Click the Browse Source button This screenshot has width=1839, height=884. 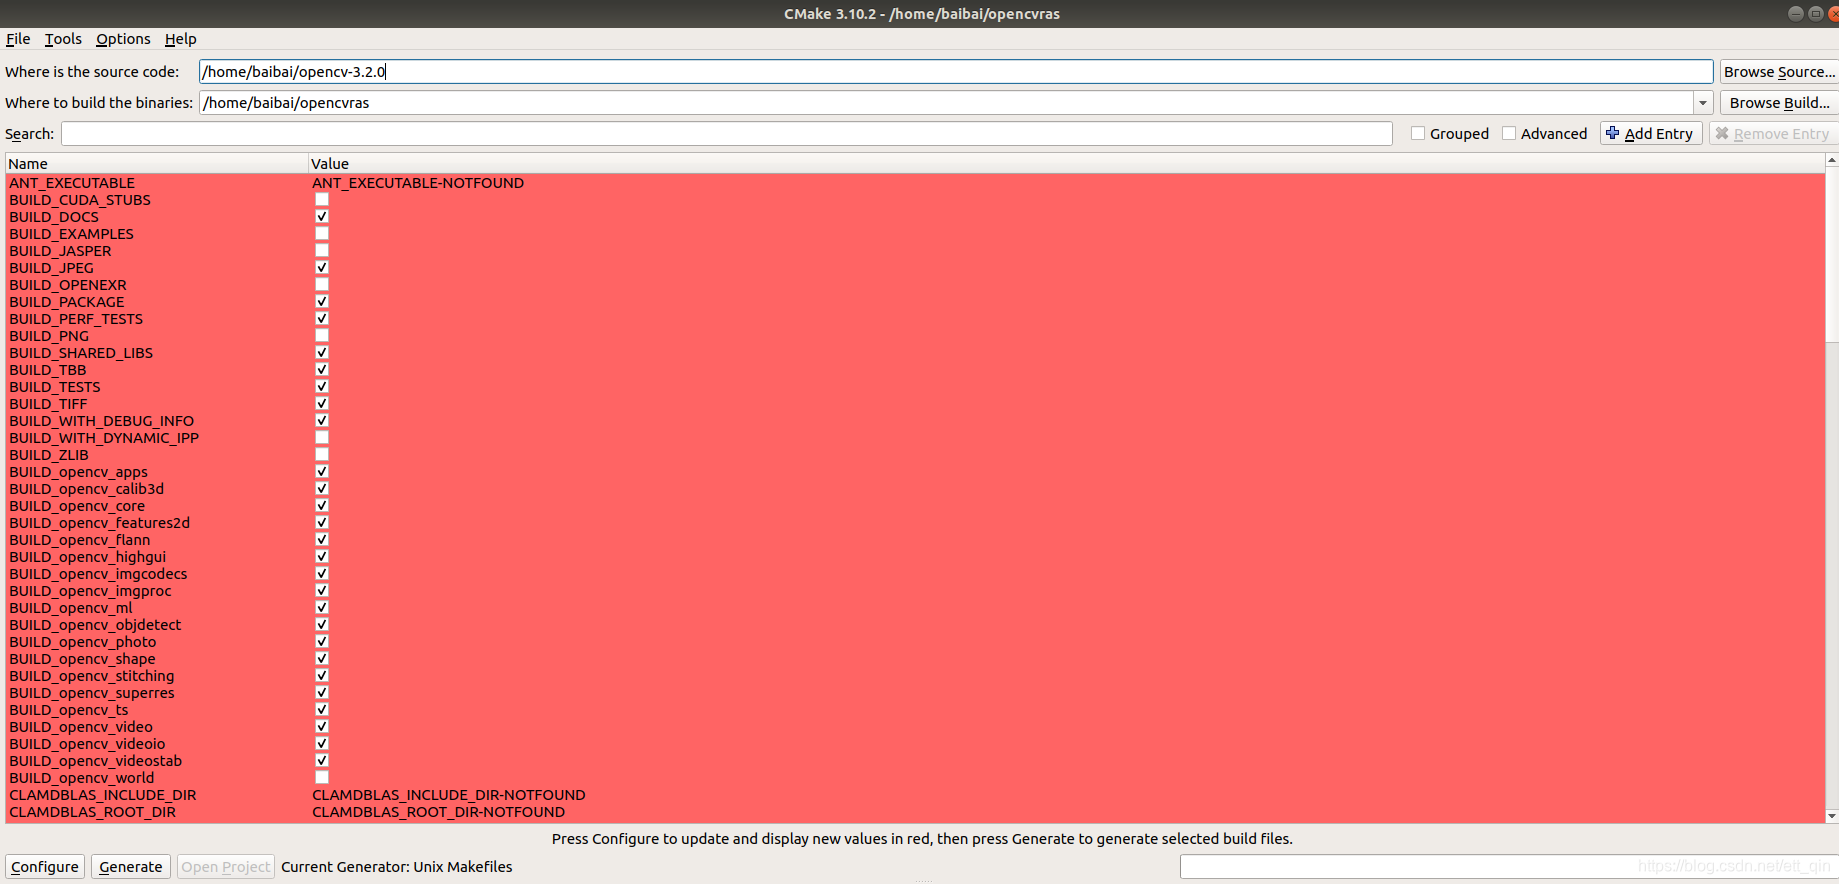(x=1779, y=72)
